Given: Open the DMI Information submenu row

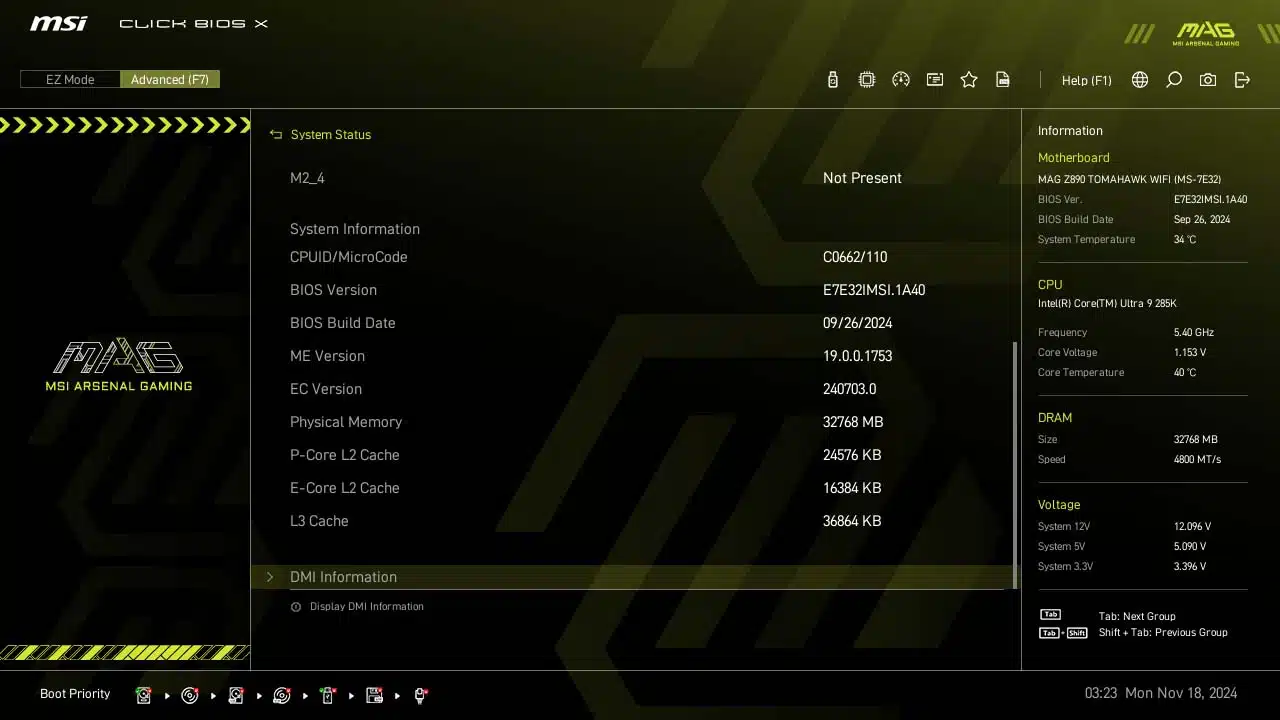Looking at the screenshot, I should (632, 577).
